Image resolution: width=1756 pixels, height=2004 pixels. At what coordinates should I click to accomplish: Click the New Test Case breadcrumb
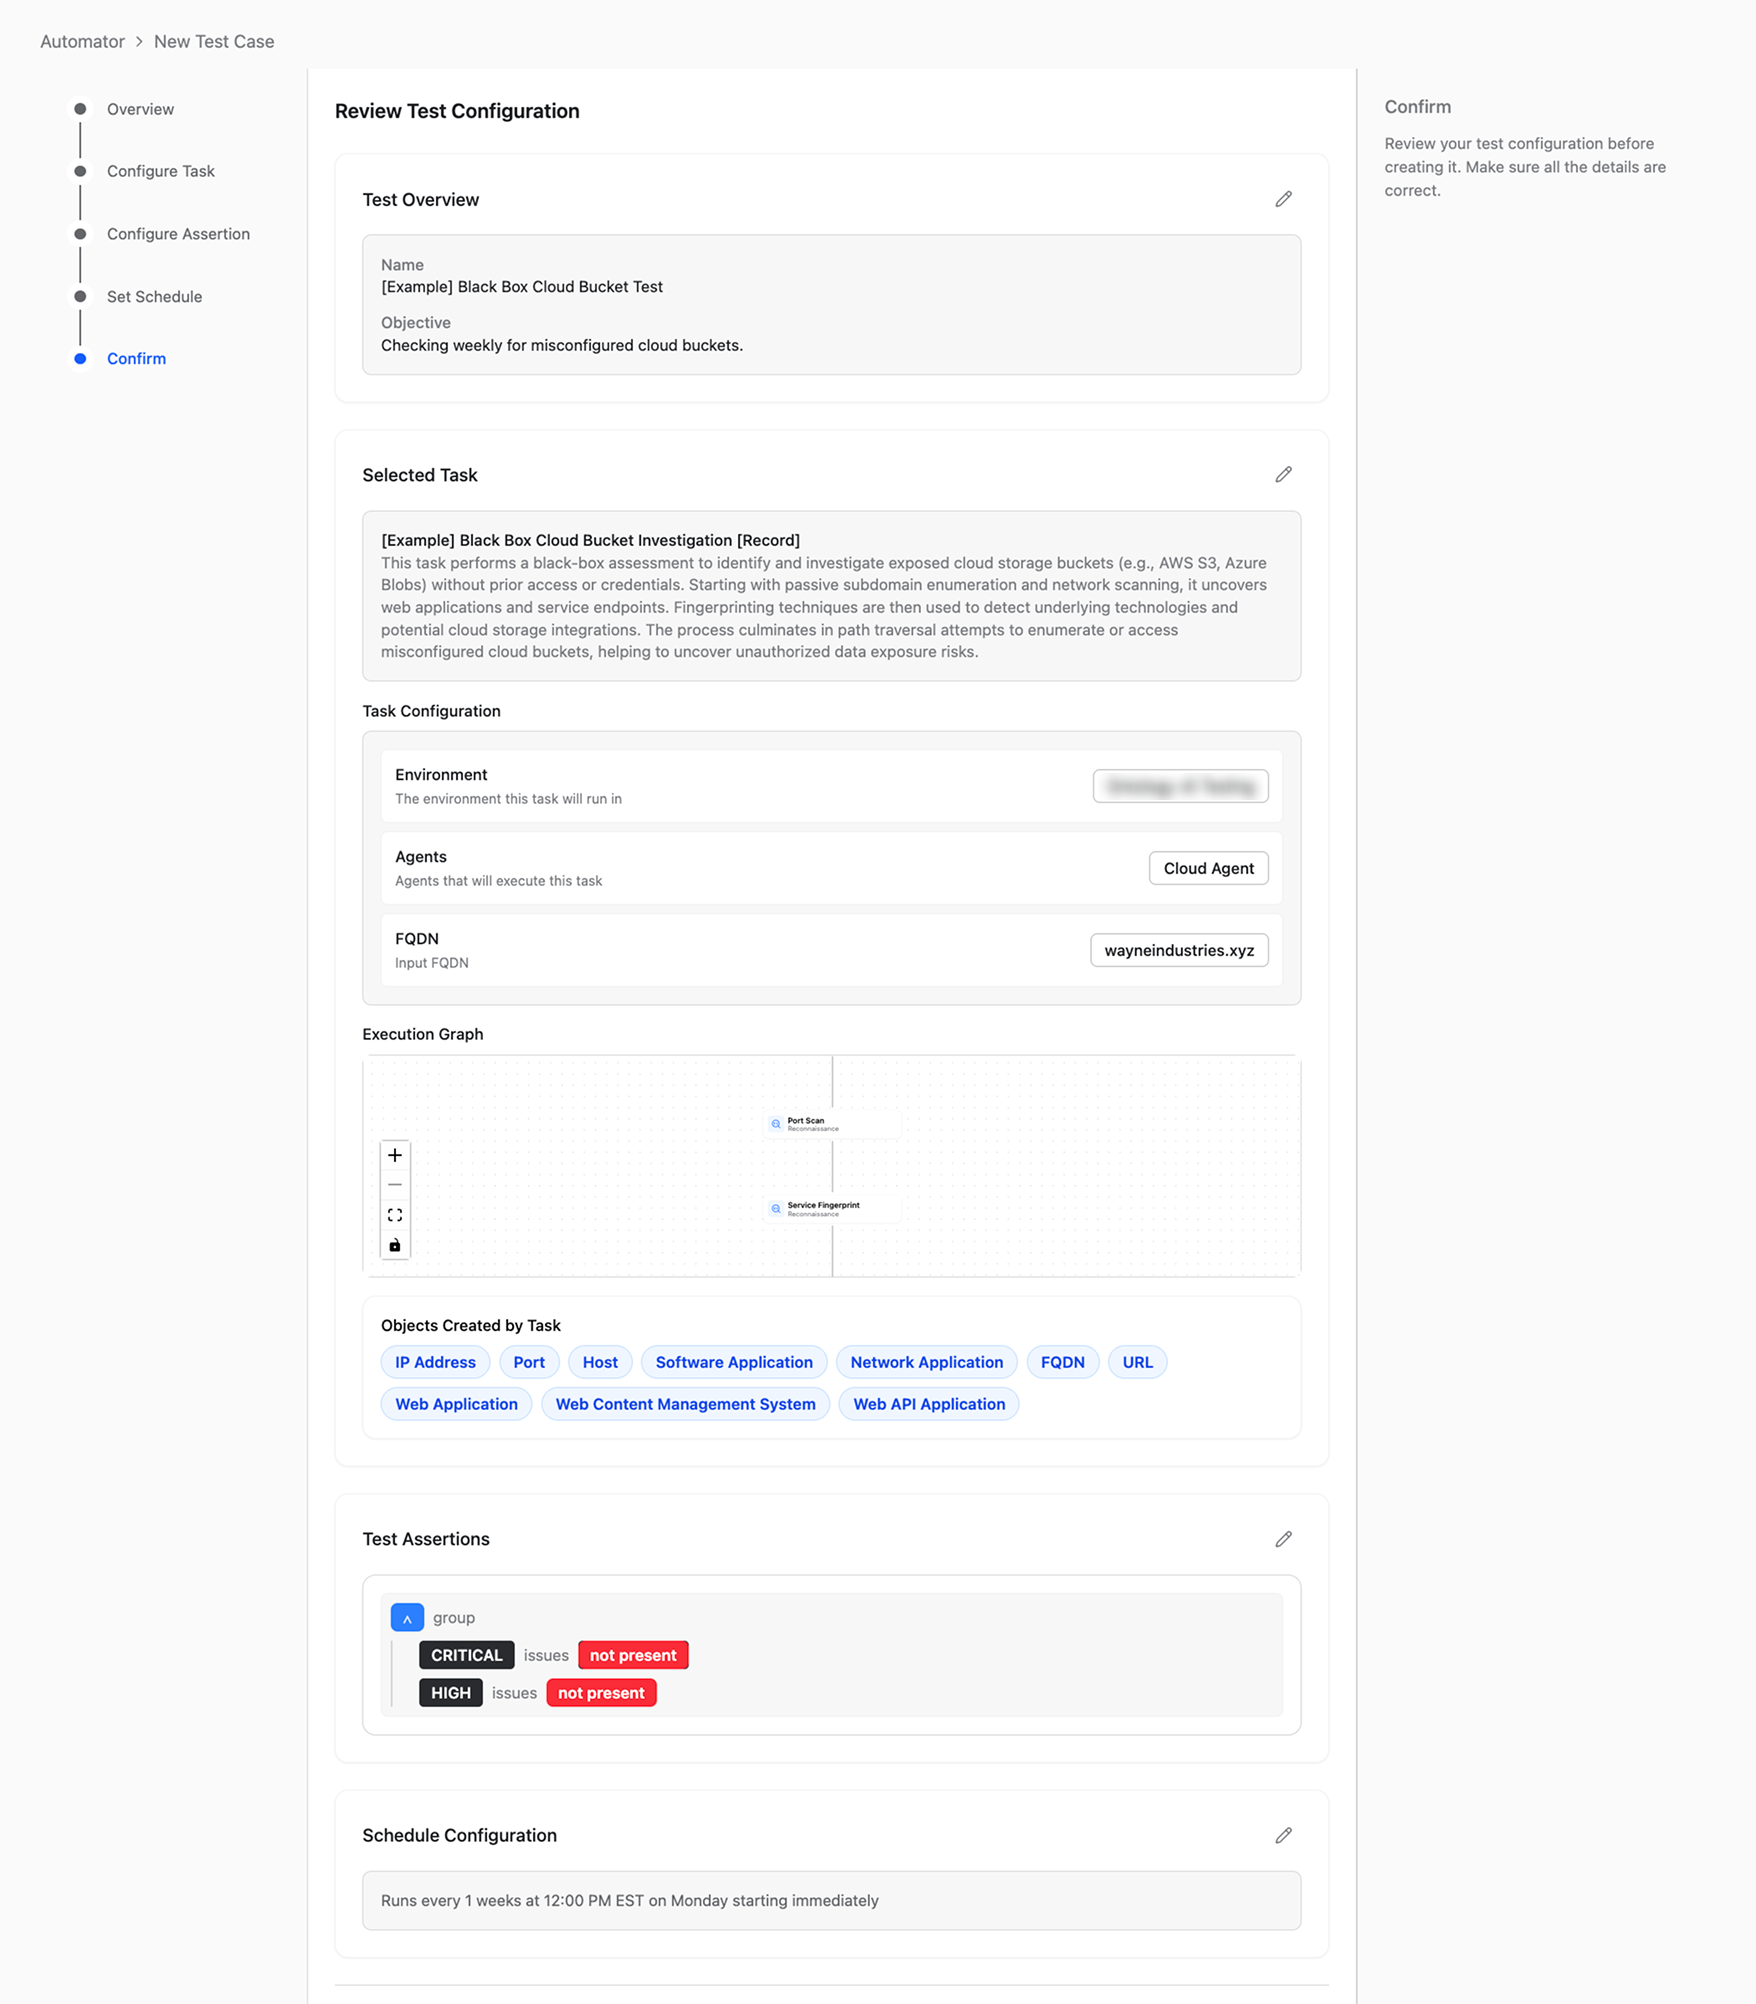coord(214,41)
